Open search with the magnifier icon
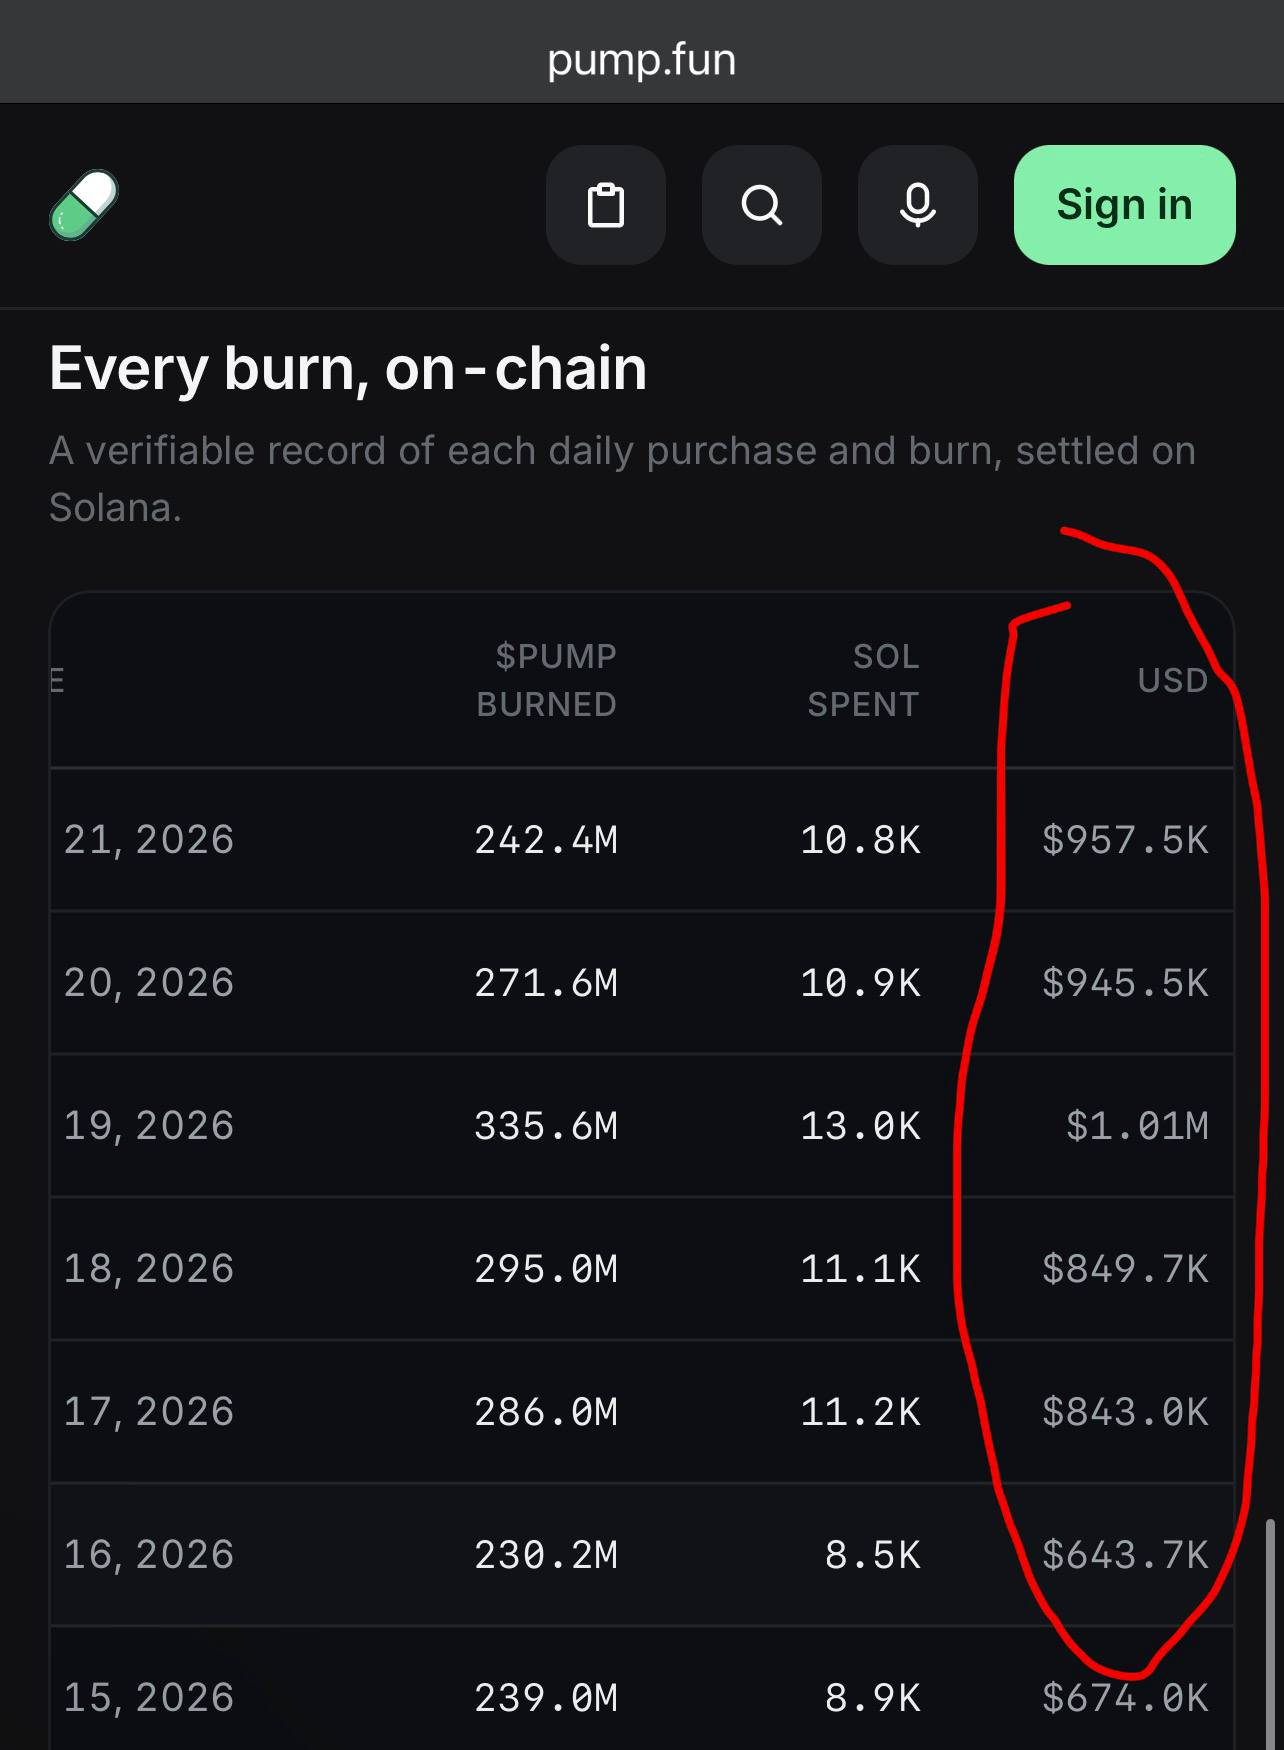Screen dimensions: 1284x1750 pos(762,205)
